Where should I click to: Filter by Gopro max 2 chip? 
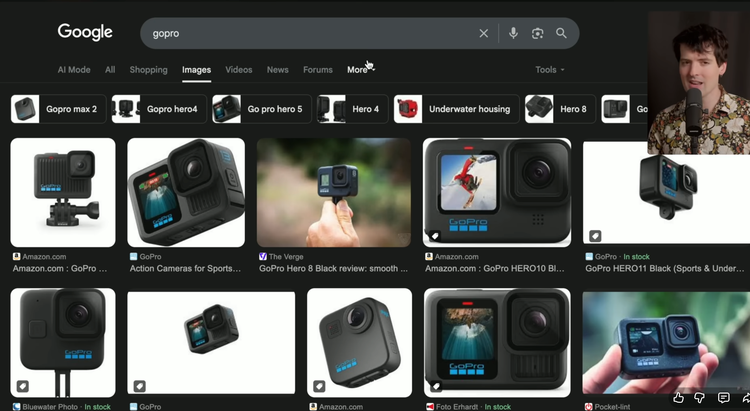(x=58, y=109)
